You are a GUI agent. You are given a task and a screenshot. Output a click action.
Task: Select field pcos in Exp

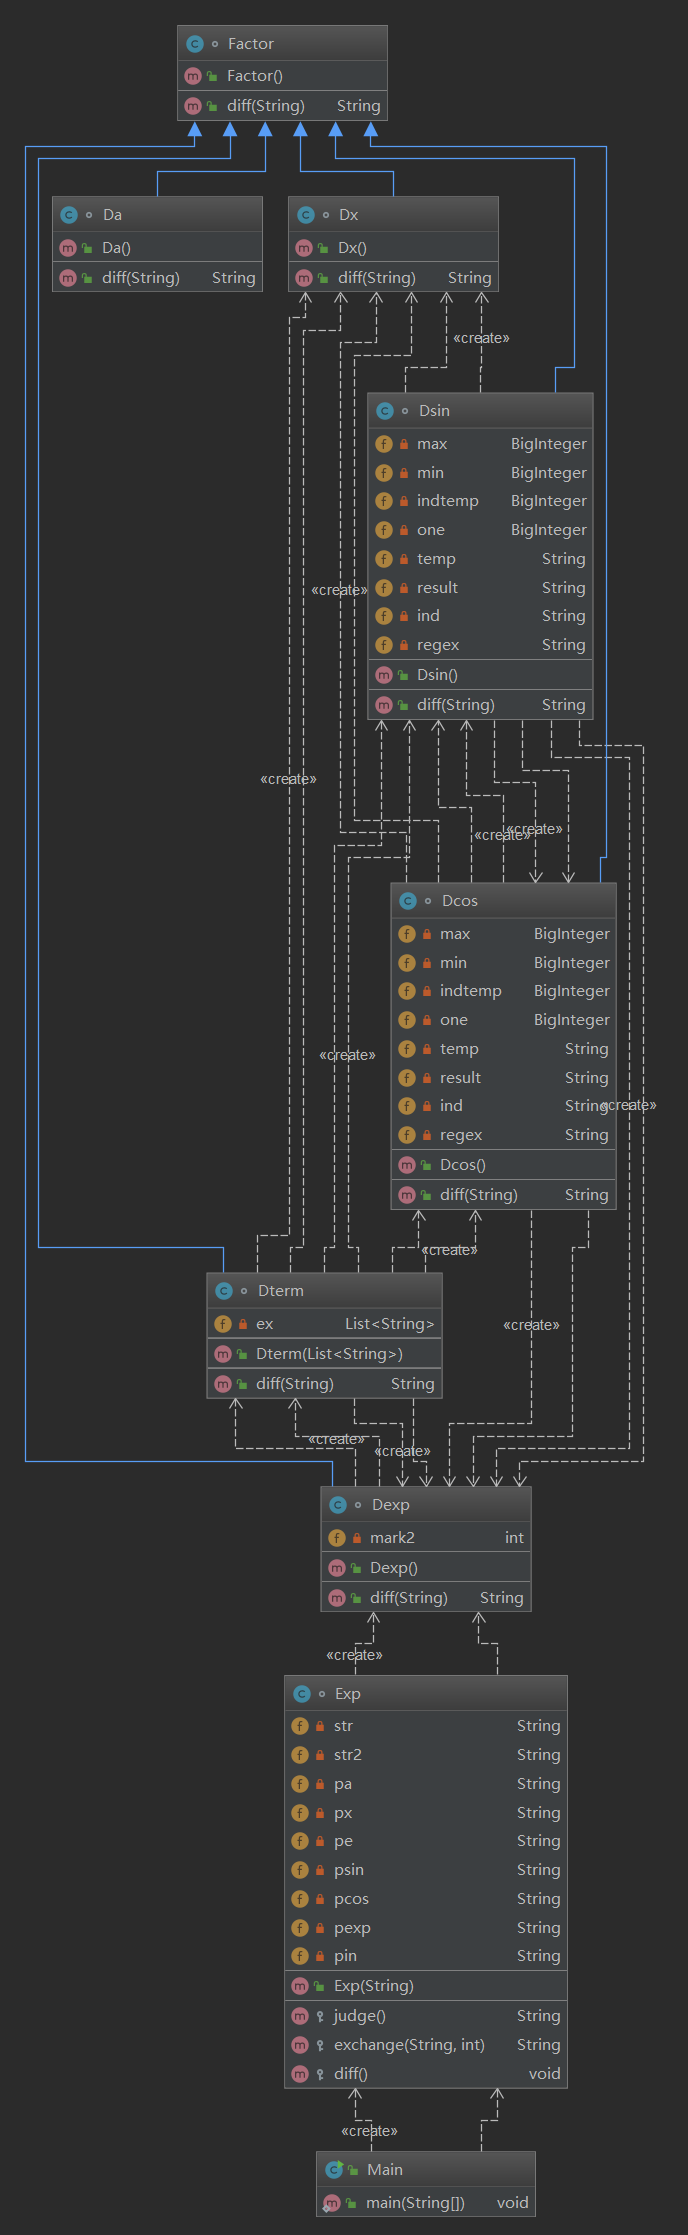[351, 1899]
